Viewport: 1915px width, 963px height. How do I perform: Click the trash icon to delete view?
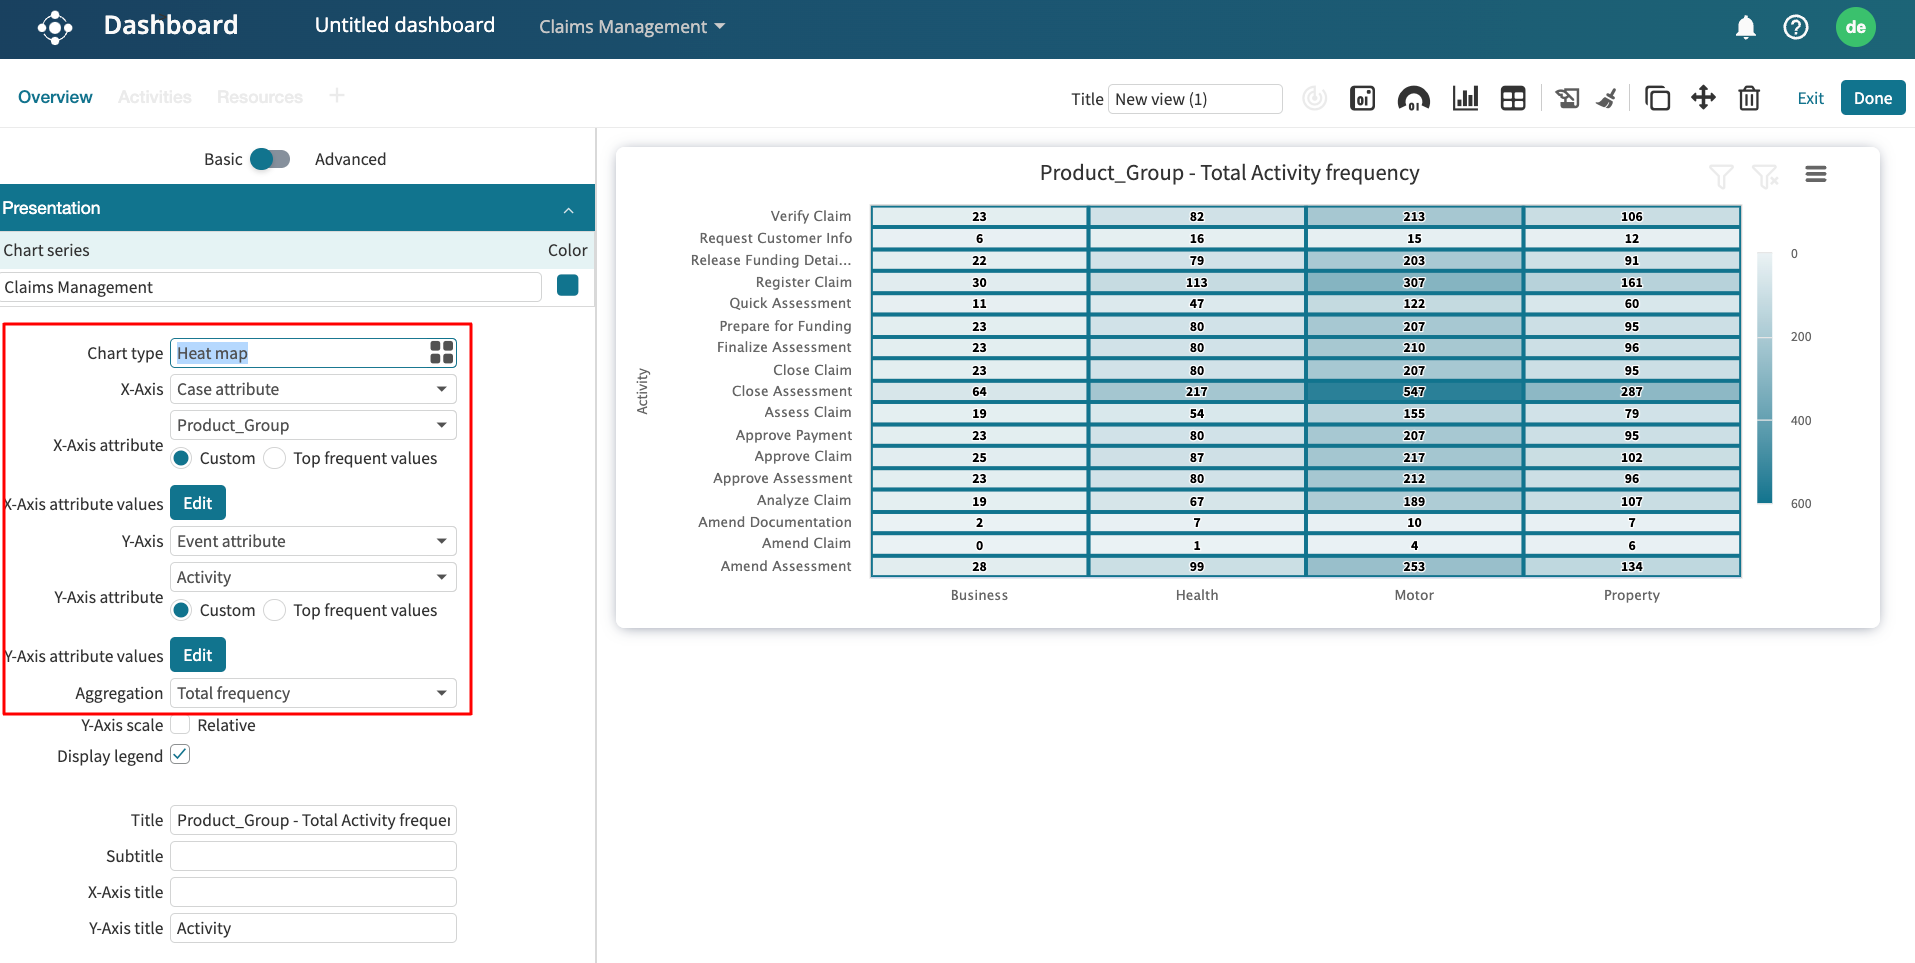1749,98
